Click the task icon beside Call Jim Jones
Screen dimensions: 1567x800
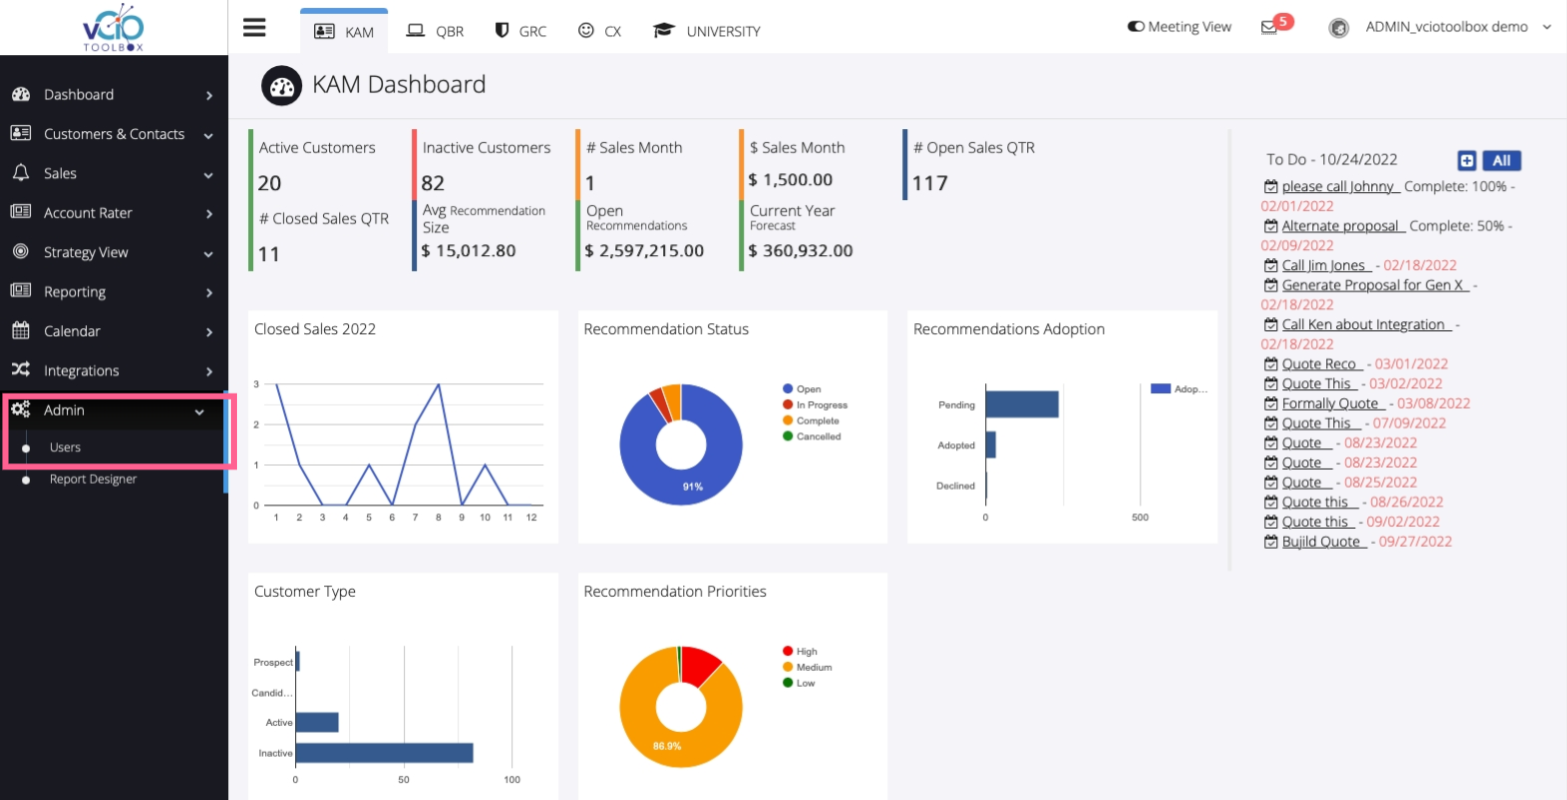point(1270,265)
